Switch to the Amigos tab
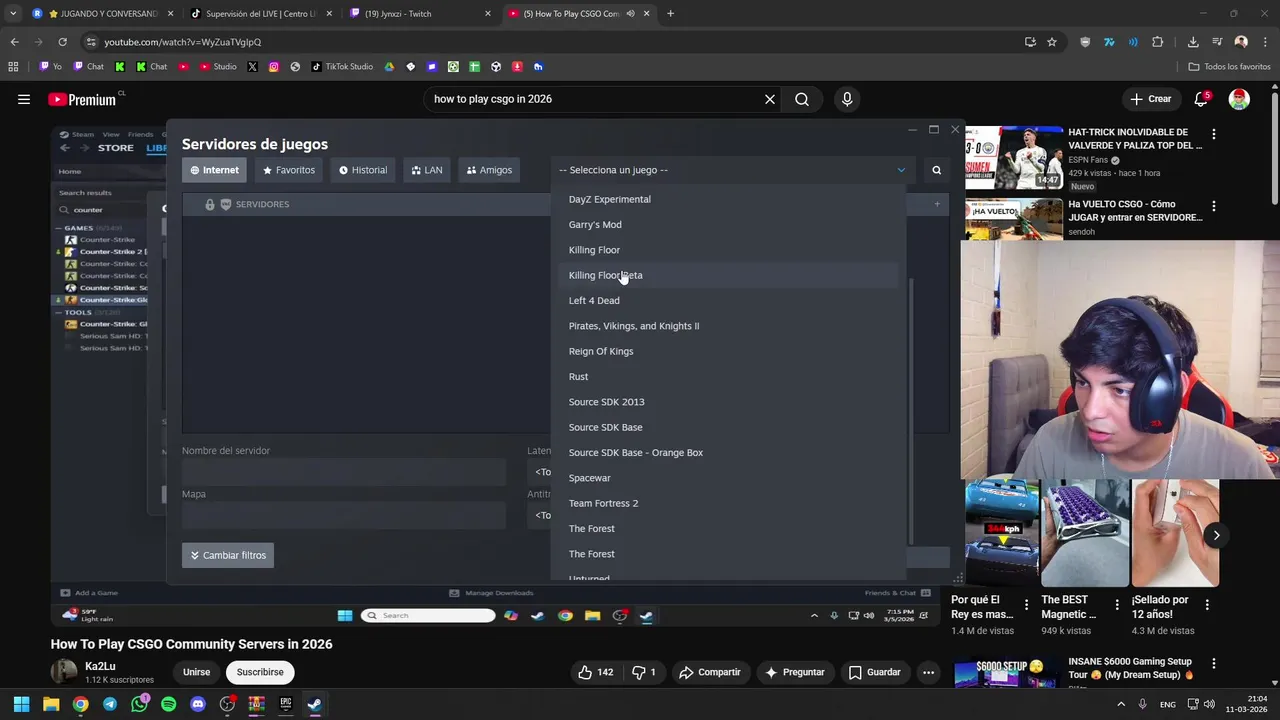Viewport: 1280px width, 720px height. point(489,170)
